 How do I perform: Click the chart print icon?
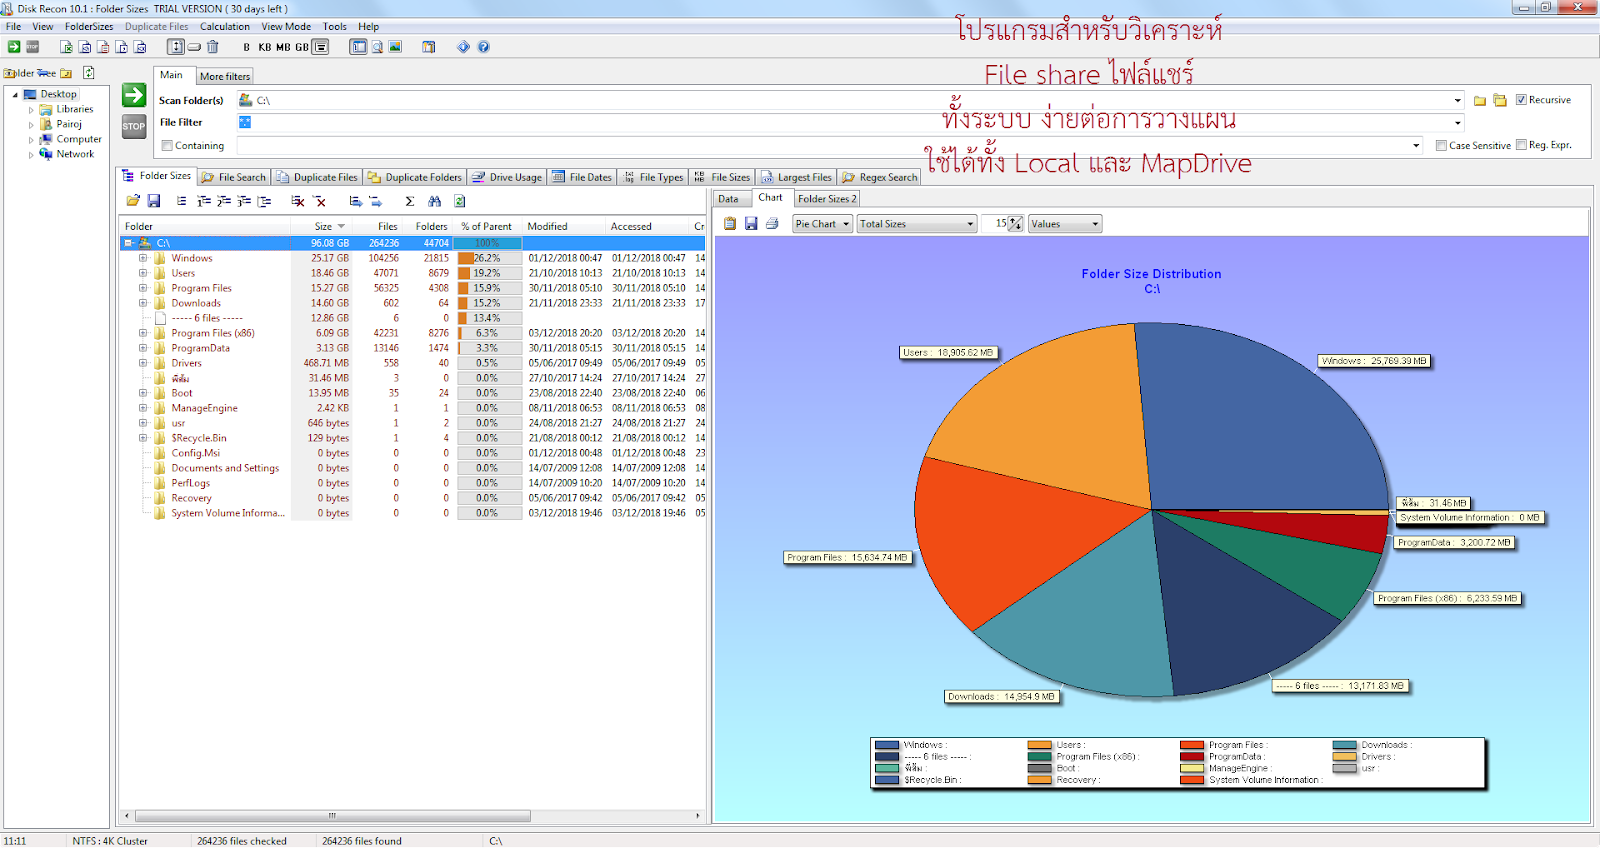click(772, 224)
